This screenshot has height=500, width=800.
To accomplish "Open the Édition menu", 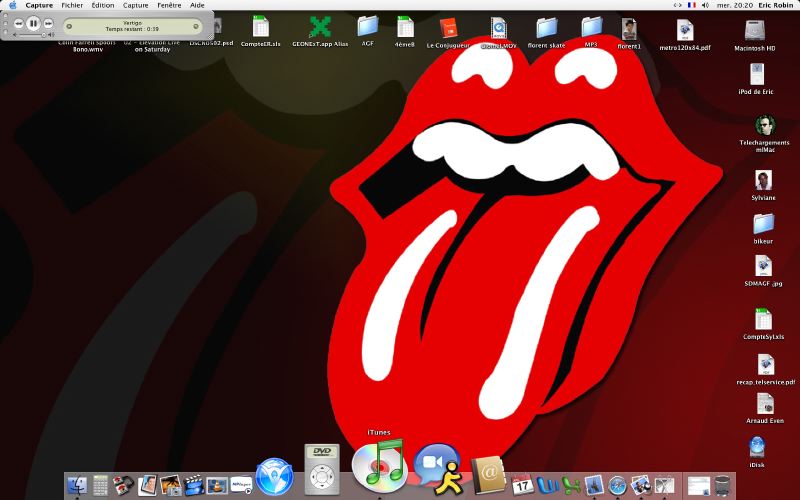I will tap(103, 5).
